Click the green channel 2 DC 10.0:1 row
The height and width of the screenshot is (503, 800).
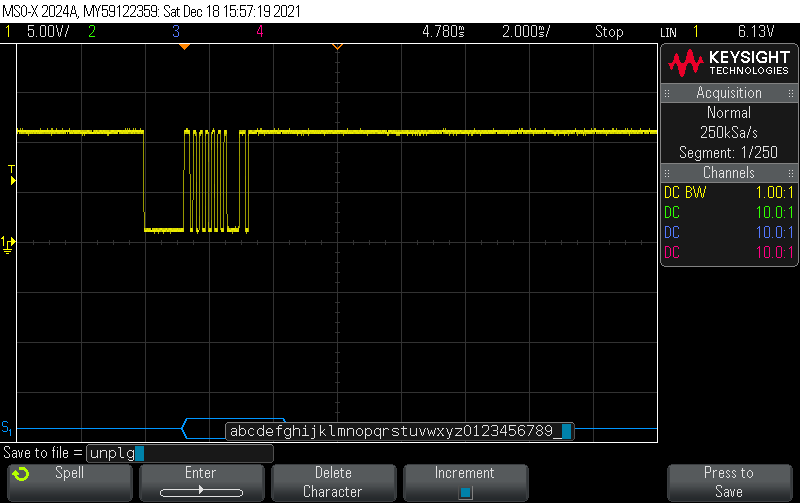(729, 213)
